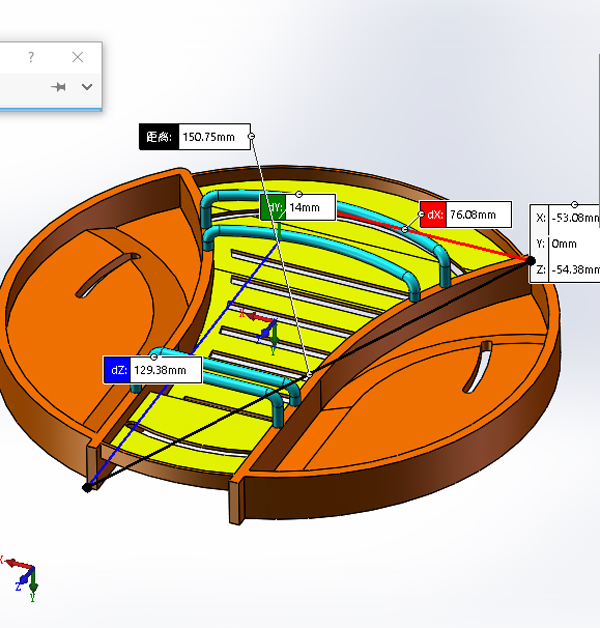This screenshot has height=628, width=600.
Task: Select the 150.75mm distance callout
Action: point(212,137)
